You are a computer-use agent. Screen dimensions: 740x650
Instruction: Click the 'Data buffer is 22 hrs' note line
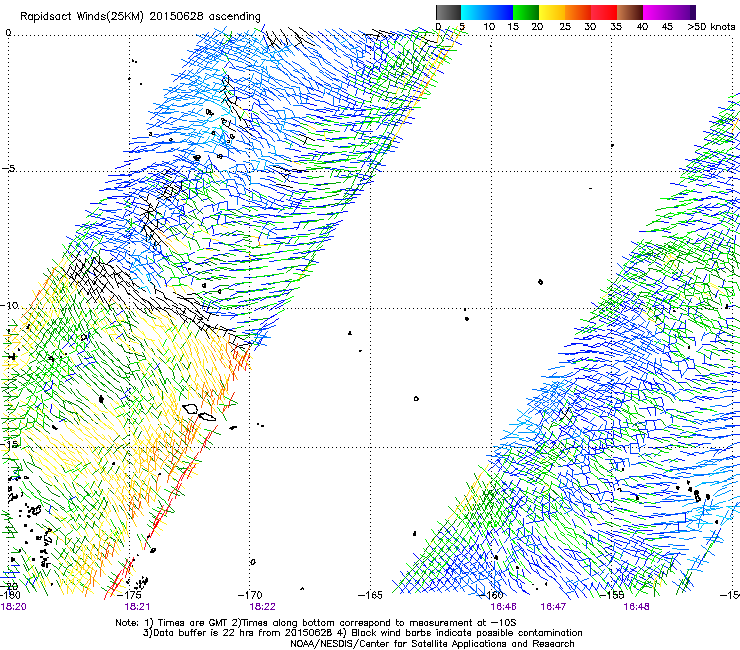tap(362, 633)
